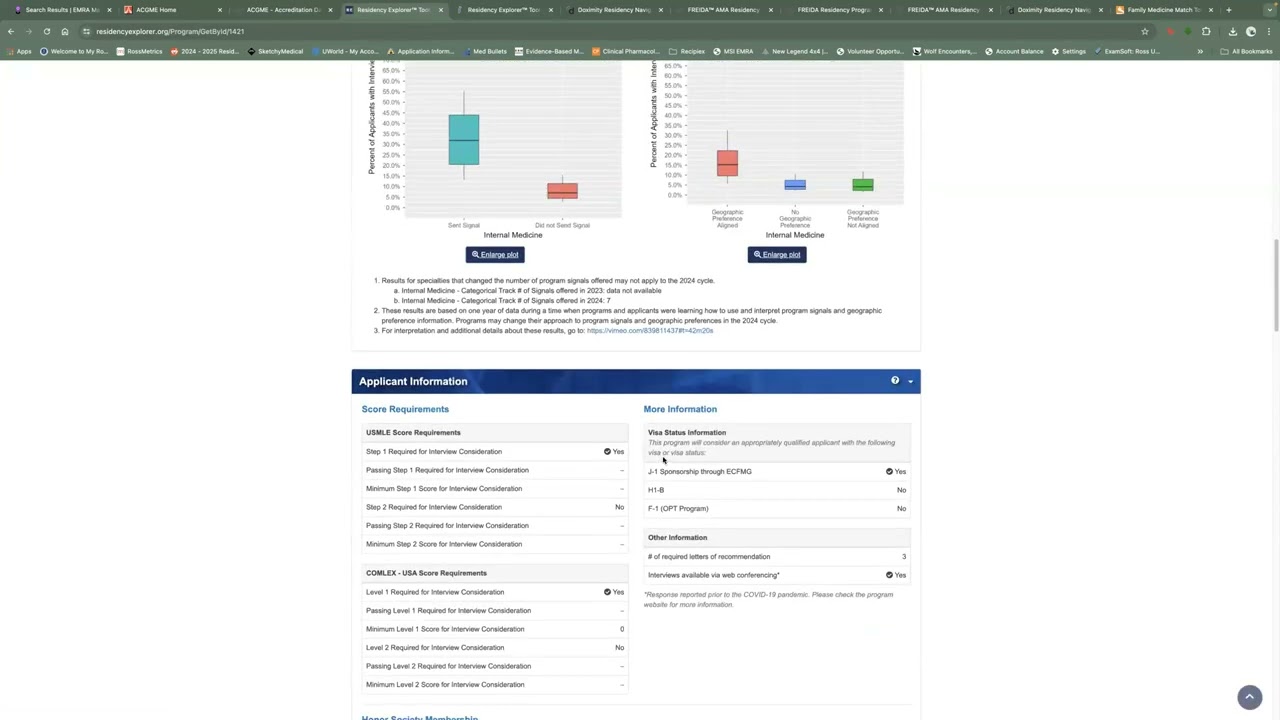
Task: Open the SketchyMedical bookmark
Action: (275, 51)
